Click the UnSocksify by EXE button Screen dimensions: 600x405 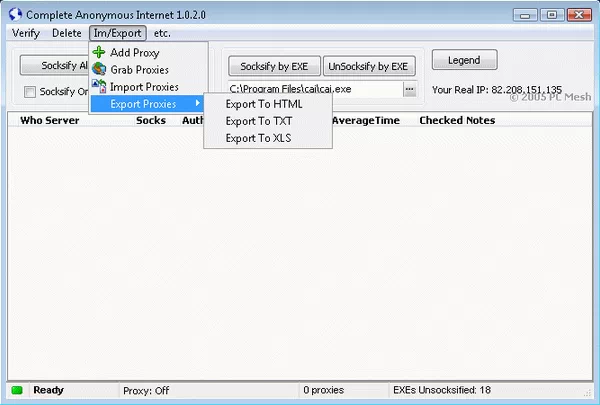tap(369, 66)
